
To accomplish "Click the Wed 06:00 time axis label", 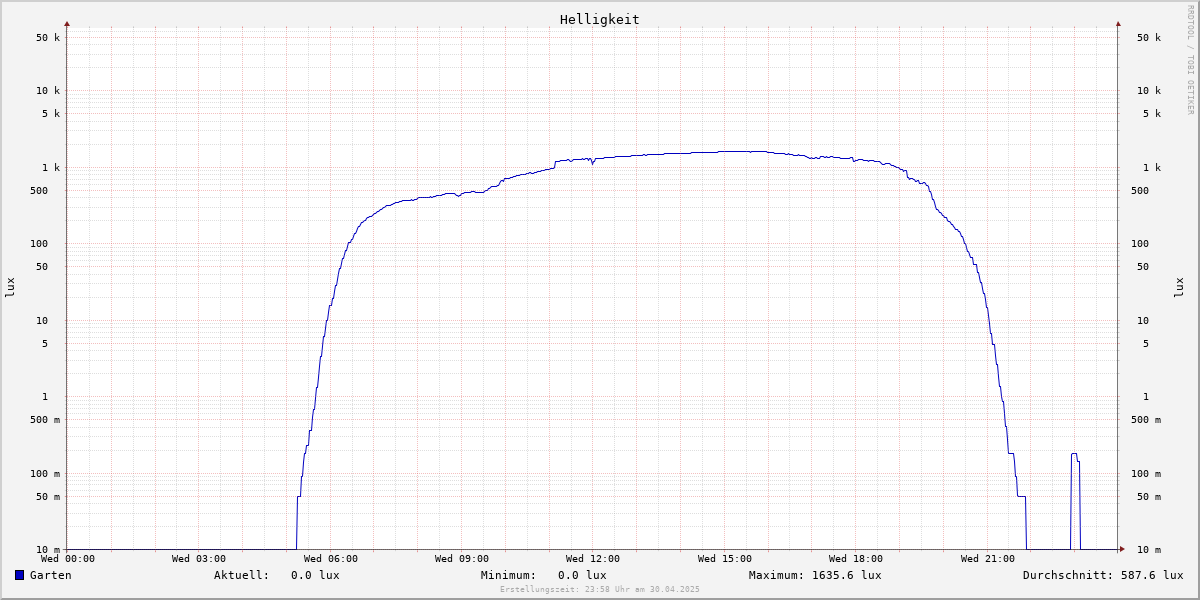I will click(x=331, y=559).
